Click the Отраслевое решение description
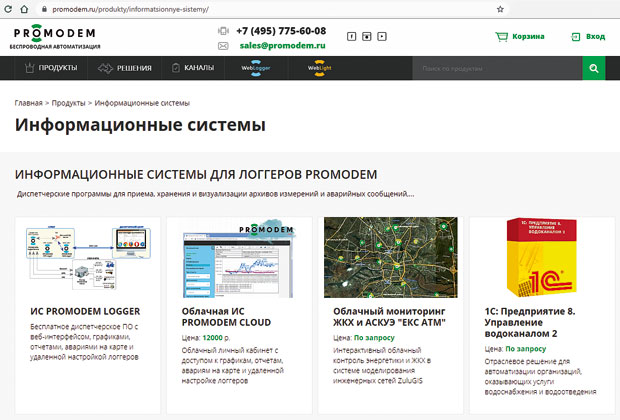 [x=540, y=376]
